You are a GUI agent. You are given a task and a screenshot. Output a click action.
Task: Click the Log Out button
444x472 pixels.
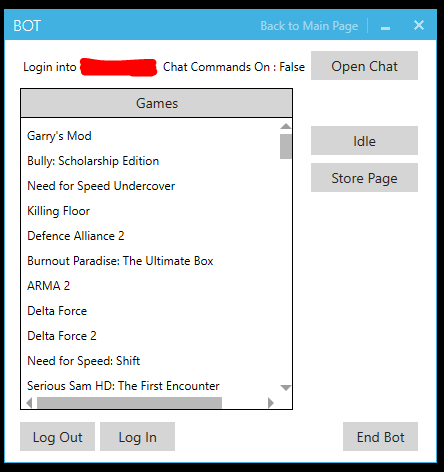(57, 437)
